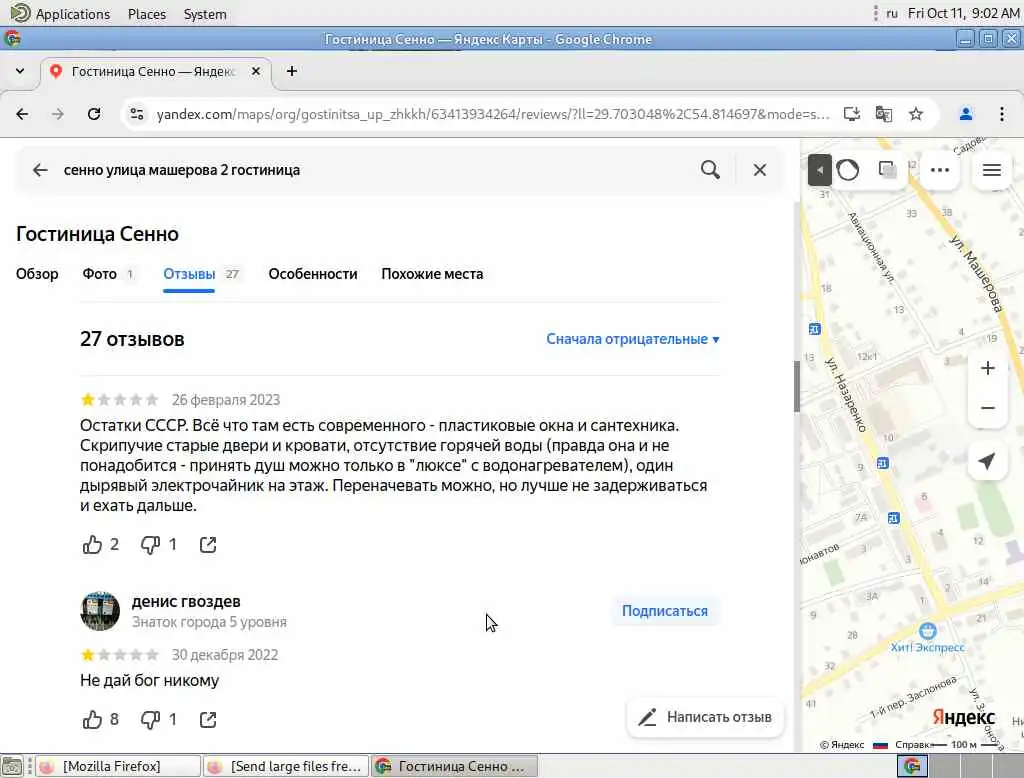The image size is (1024, 778).
Task: Click the URL address bar
Action: point(493,114)
